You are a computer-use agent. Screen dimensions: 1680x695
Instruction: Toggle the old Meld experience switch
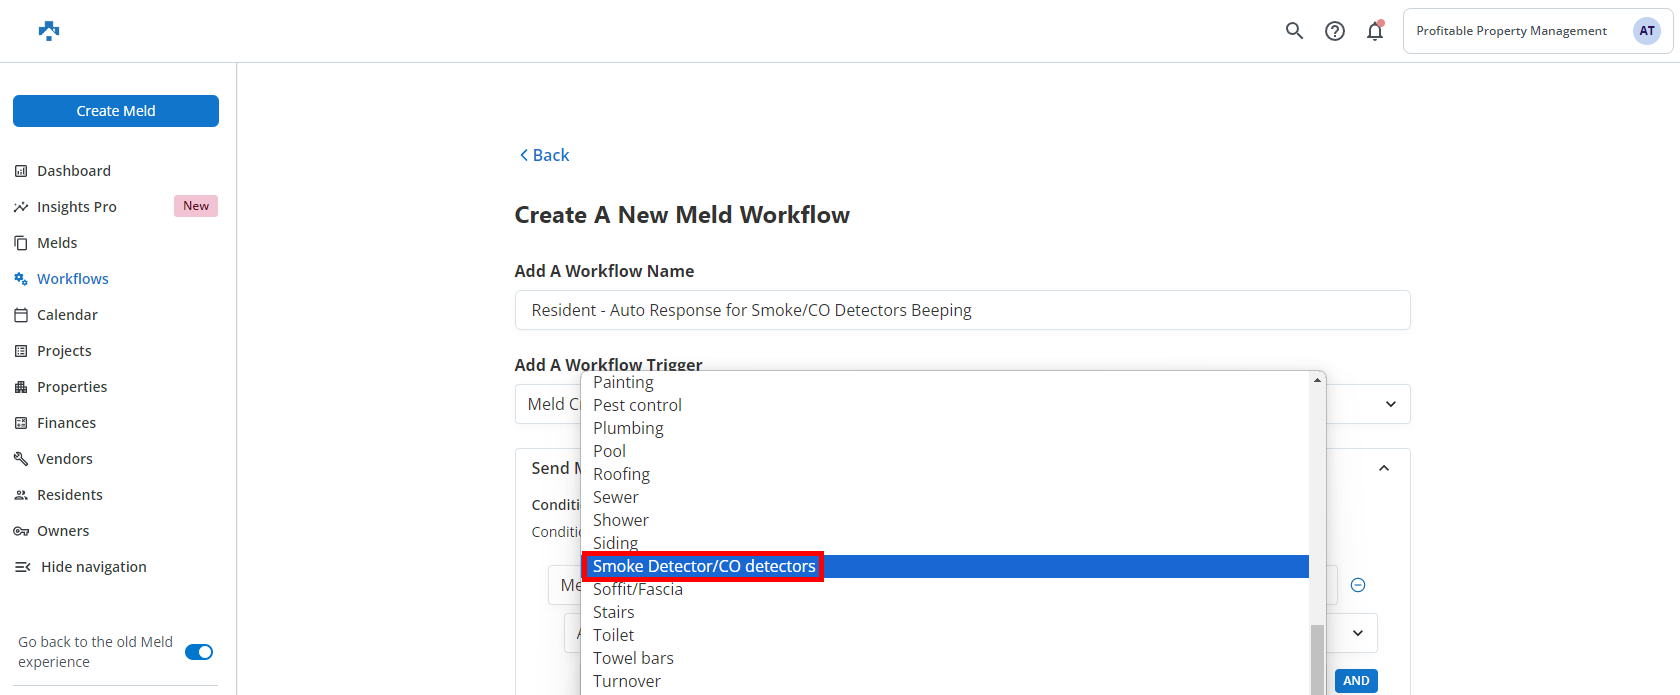point(199,652)
